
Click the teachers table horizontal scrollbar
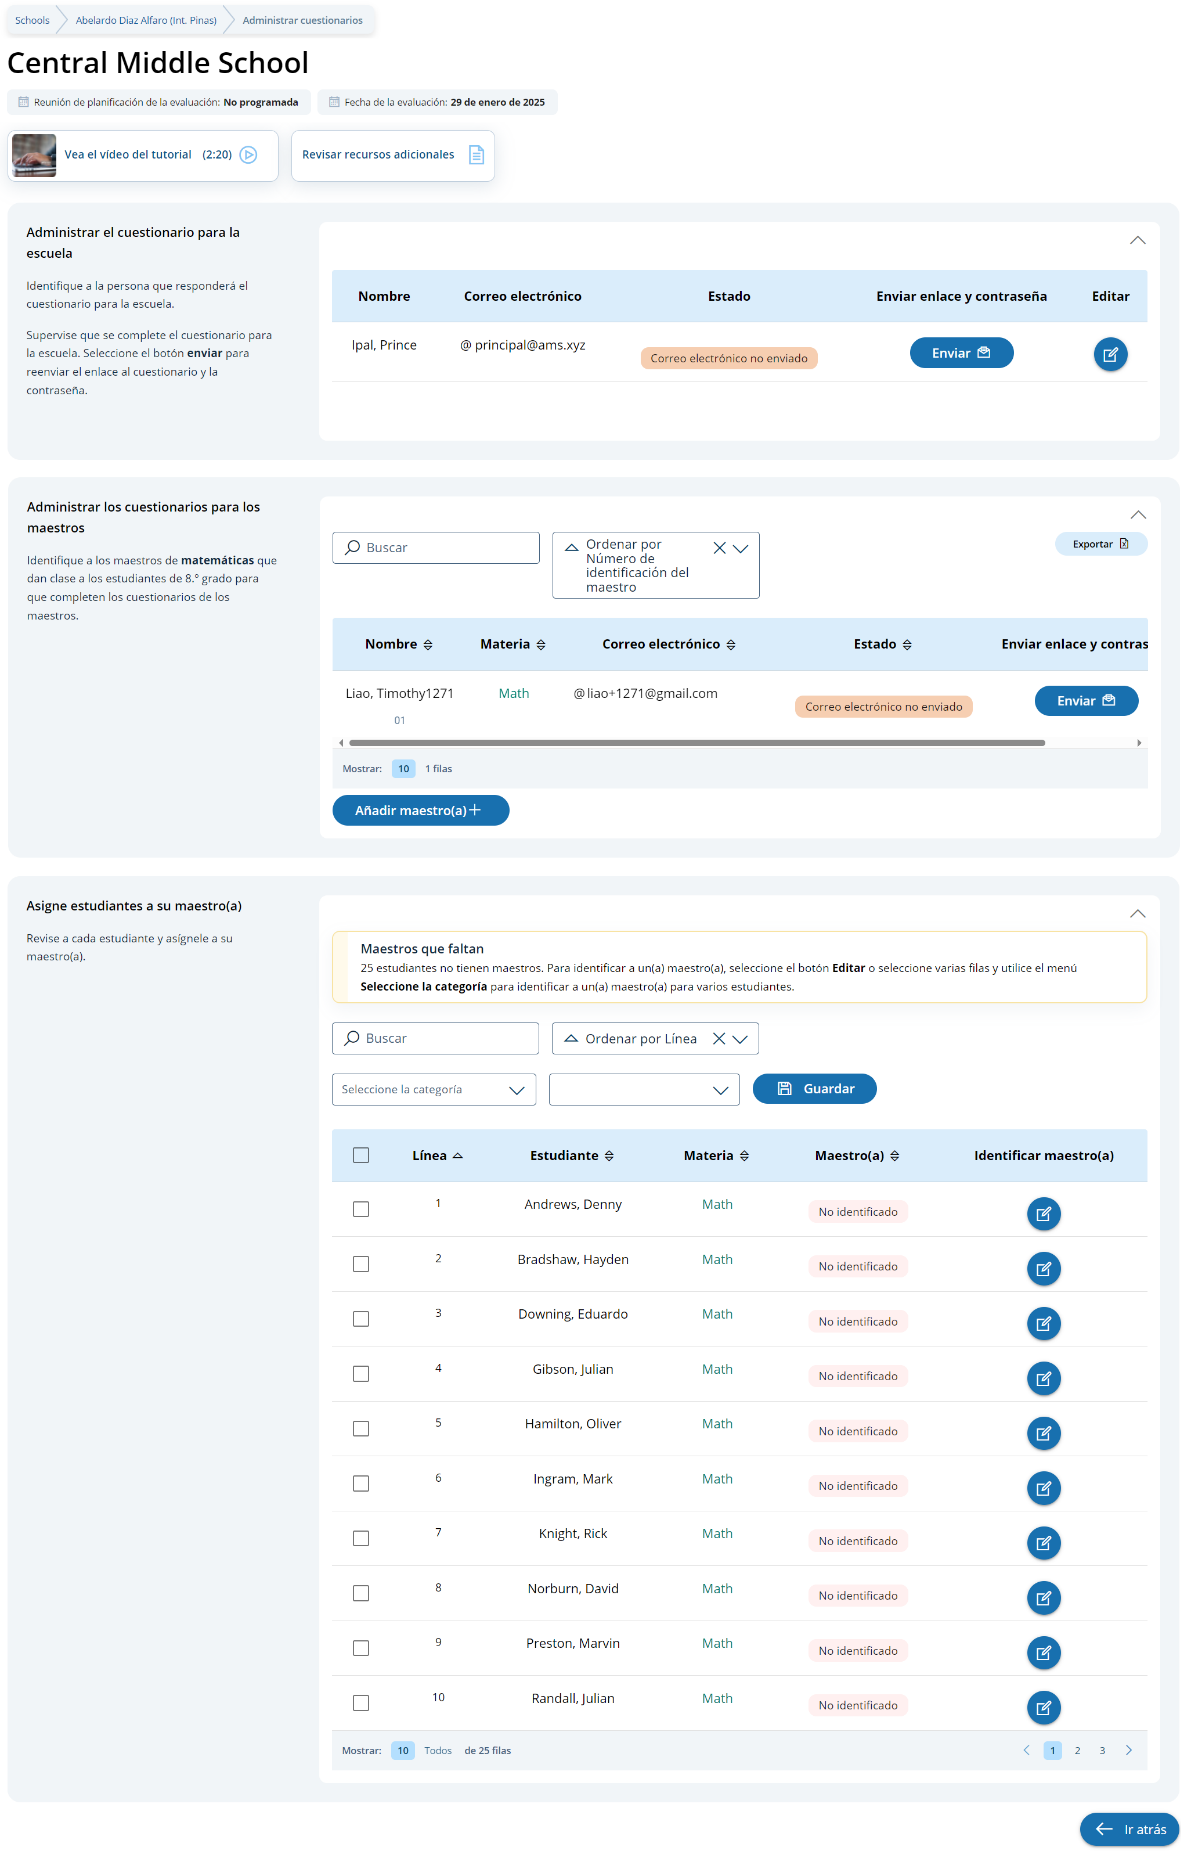click(x=697, y=743)
